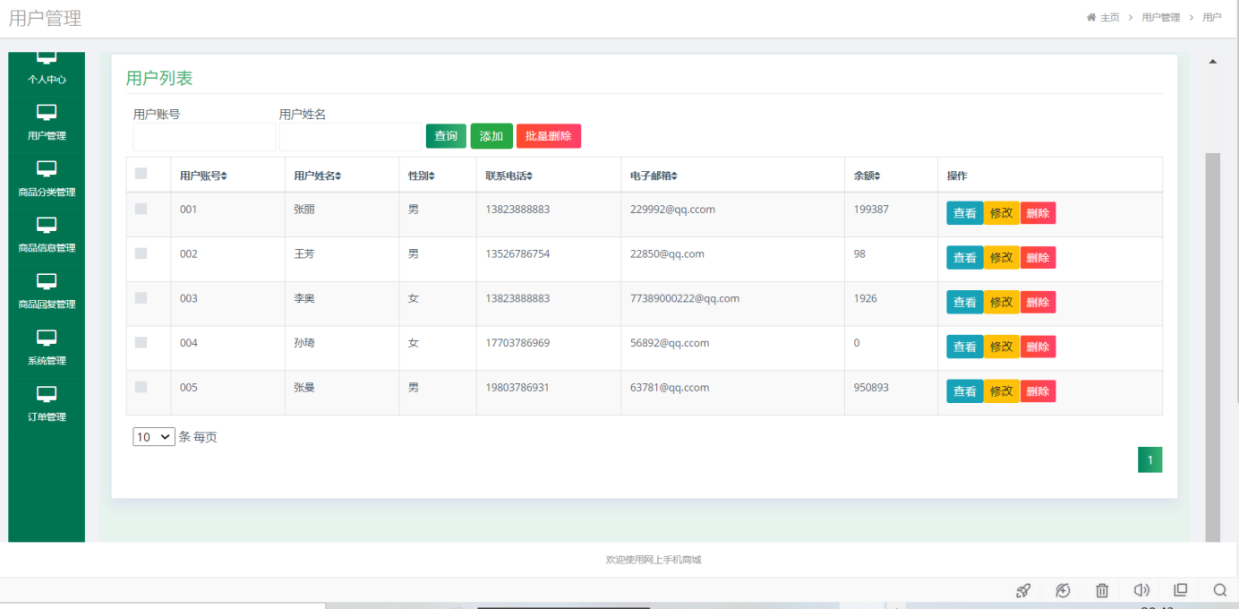Tick checkbox for user 002
The image size is (1239, 609).
pos(141,253)
